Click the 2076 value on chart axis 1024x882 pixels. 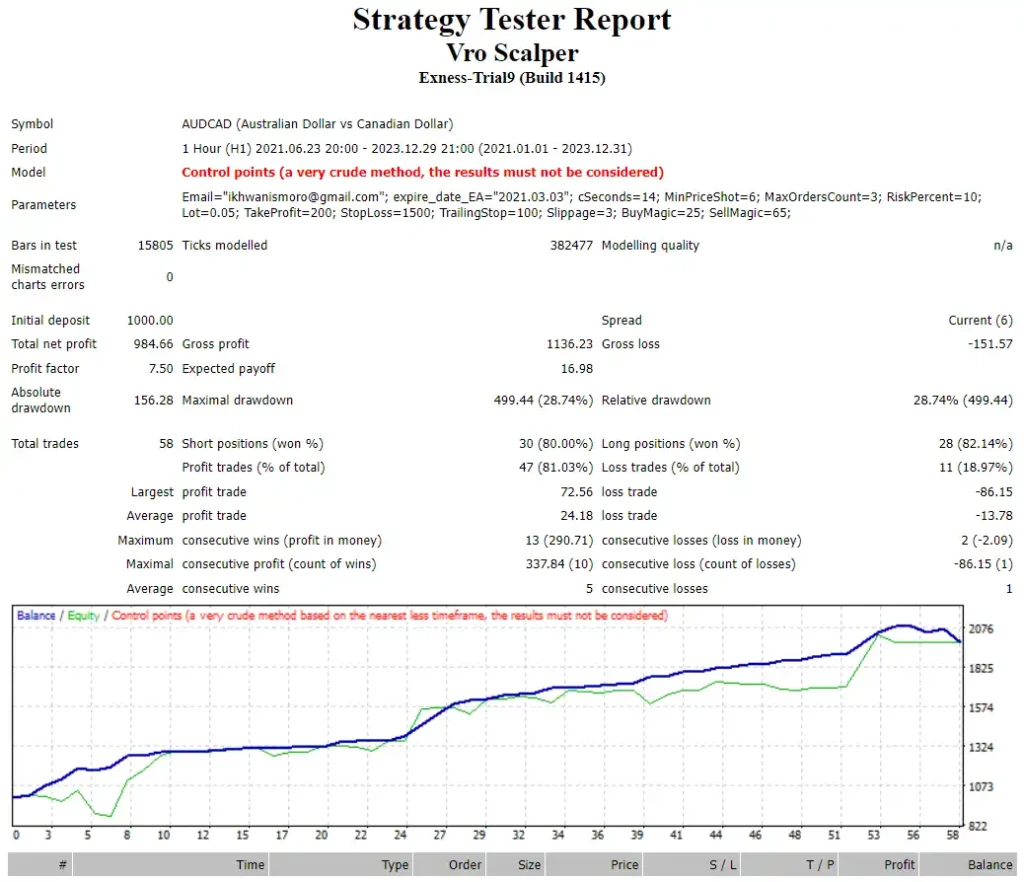pos(985,629)
